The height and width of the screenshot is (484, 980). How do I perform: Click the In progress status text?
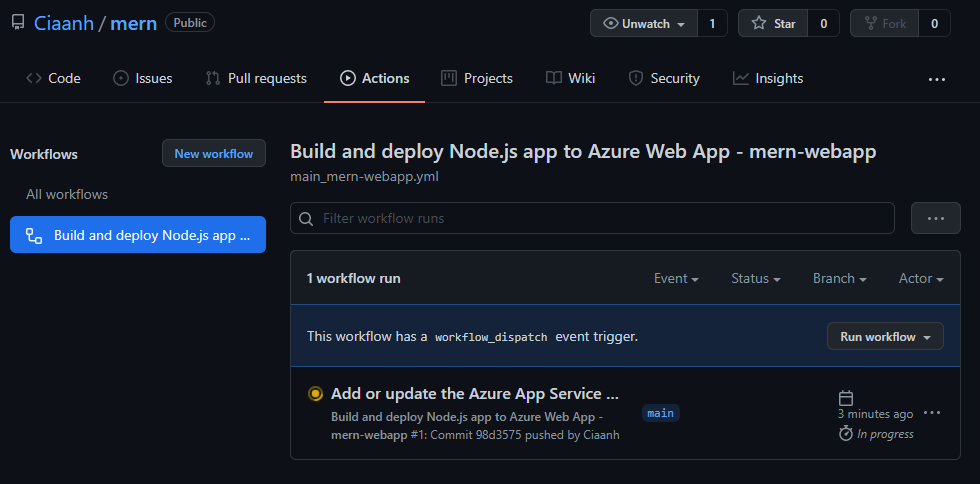coord(885,433)
